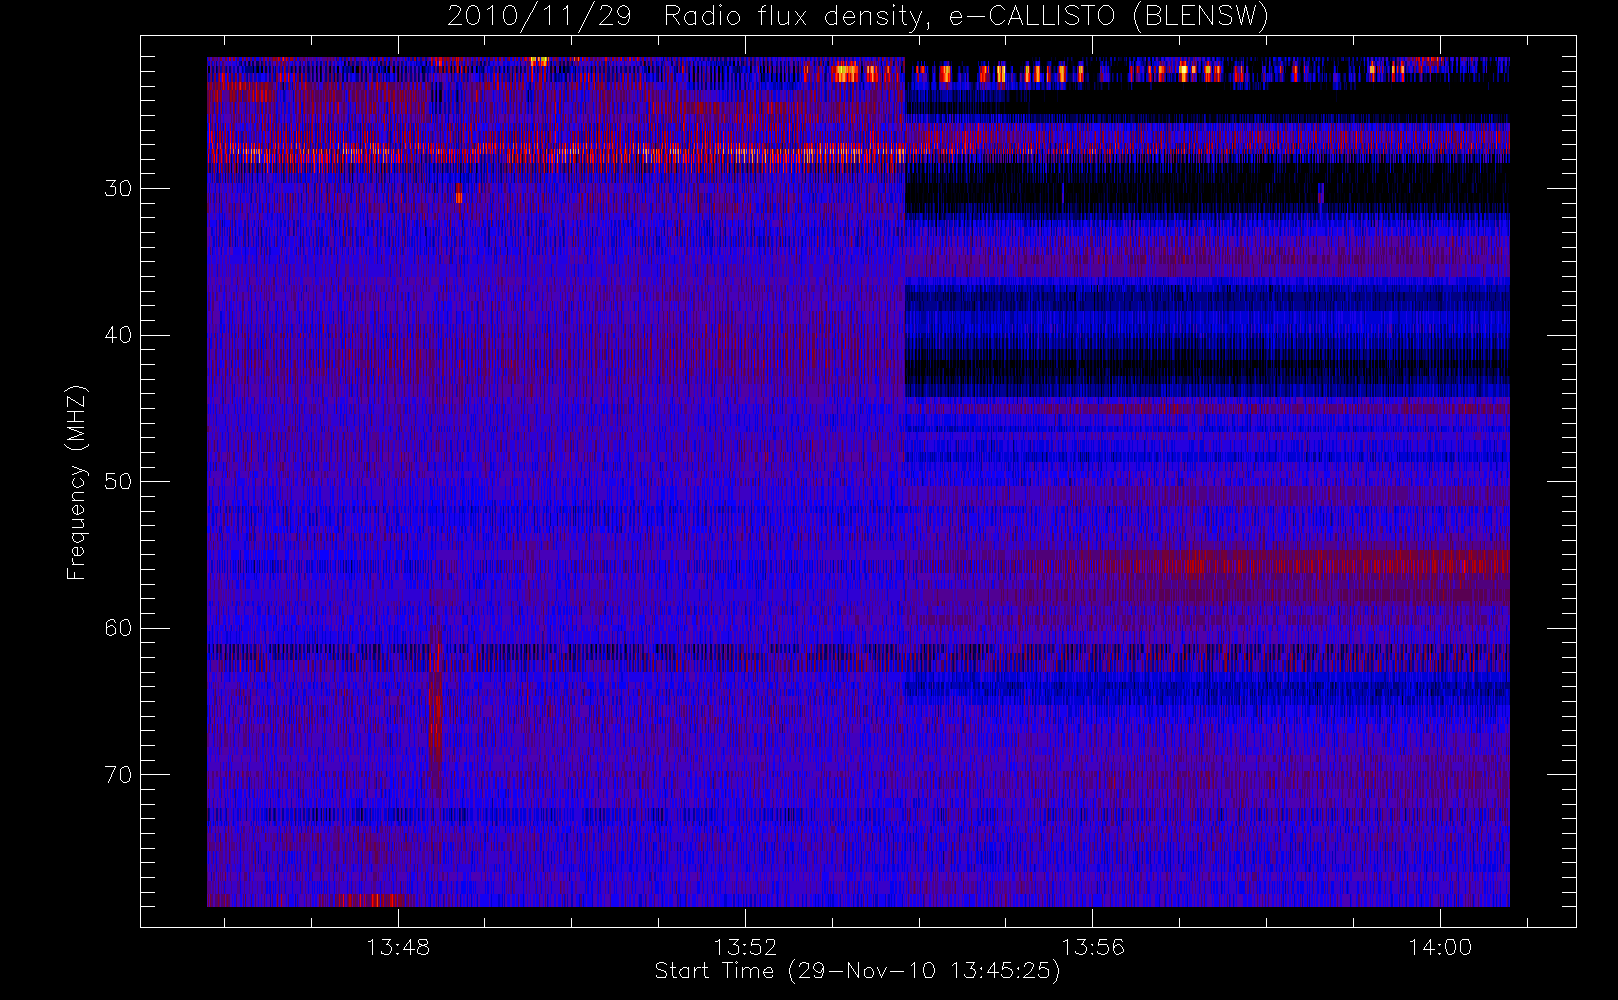This screenshot has height=1000, width=1618.
Task: Click the '13:48' time tick label
Action: [x=398, y=947]
